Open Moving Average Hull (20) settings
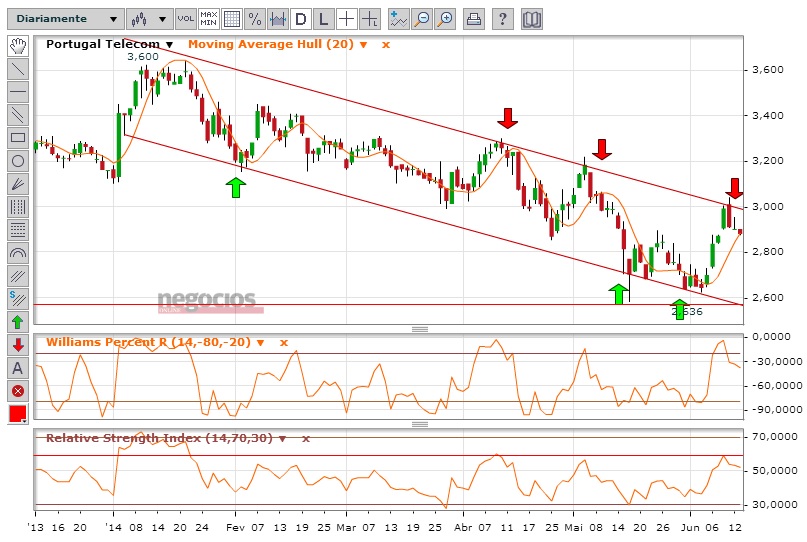 click(x=363, y=45)
